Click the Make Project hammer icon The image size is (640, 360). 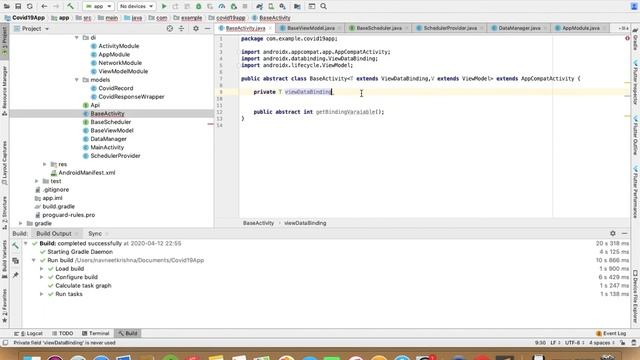pyautogui.click(x=71, y=6)
